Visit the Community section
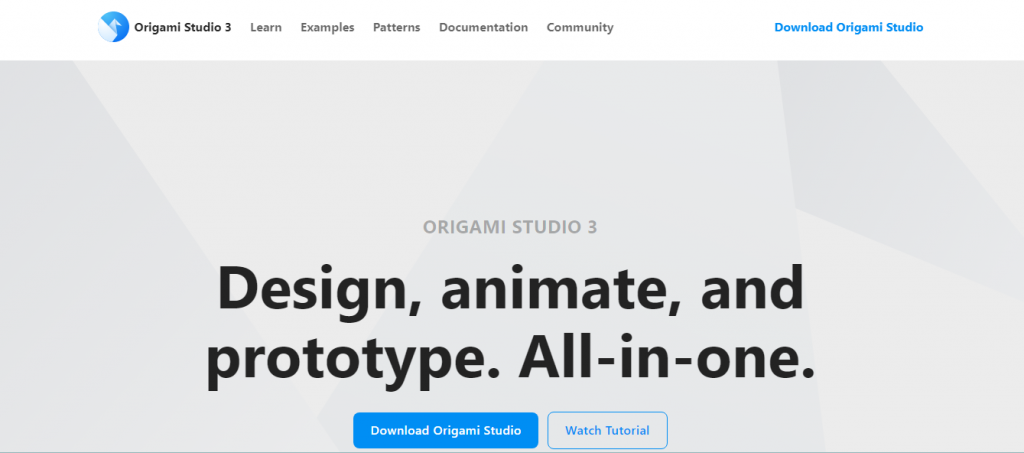 pyautogui.click(x=580, y=27)
